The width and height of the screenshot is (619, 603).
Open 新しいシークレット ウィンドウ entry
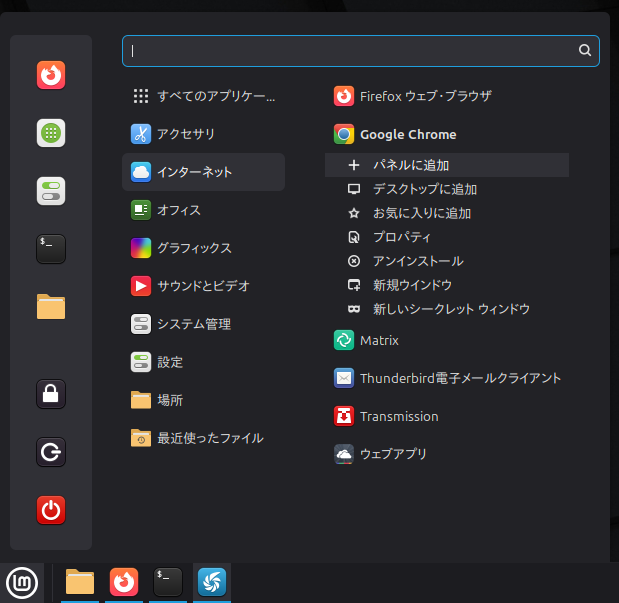click(x=450, y=309)
